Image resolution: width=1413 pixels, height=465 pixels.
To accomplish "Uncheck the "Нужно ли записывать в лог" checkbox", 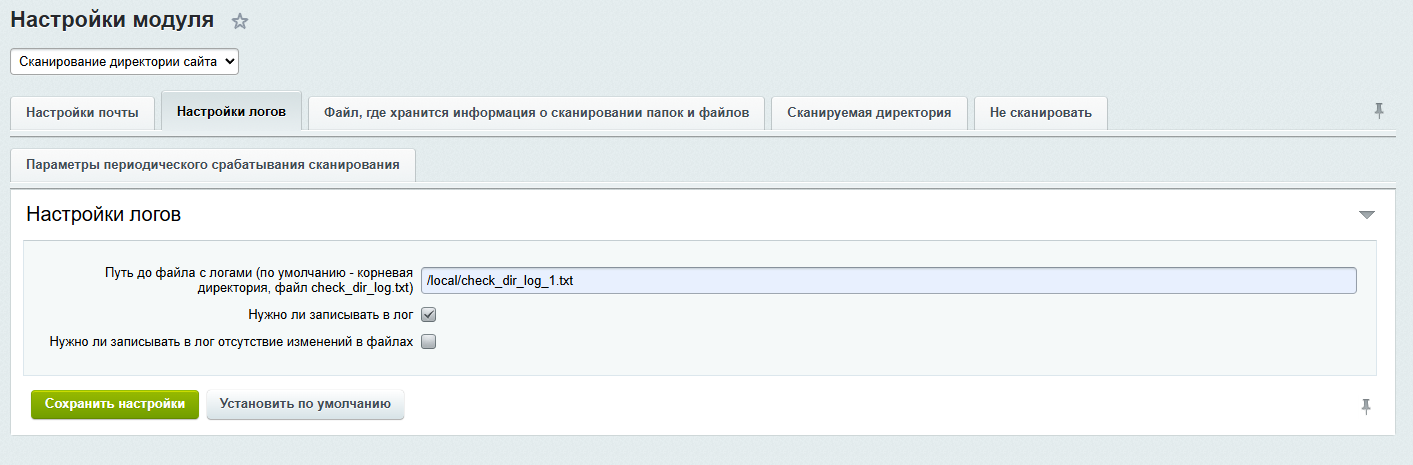I will [429, 315].
